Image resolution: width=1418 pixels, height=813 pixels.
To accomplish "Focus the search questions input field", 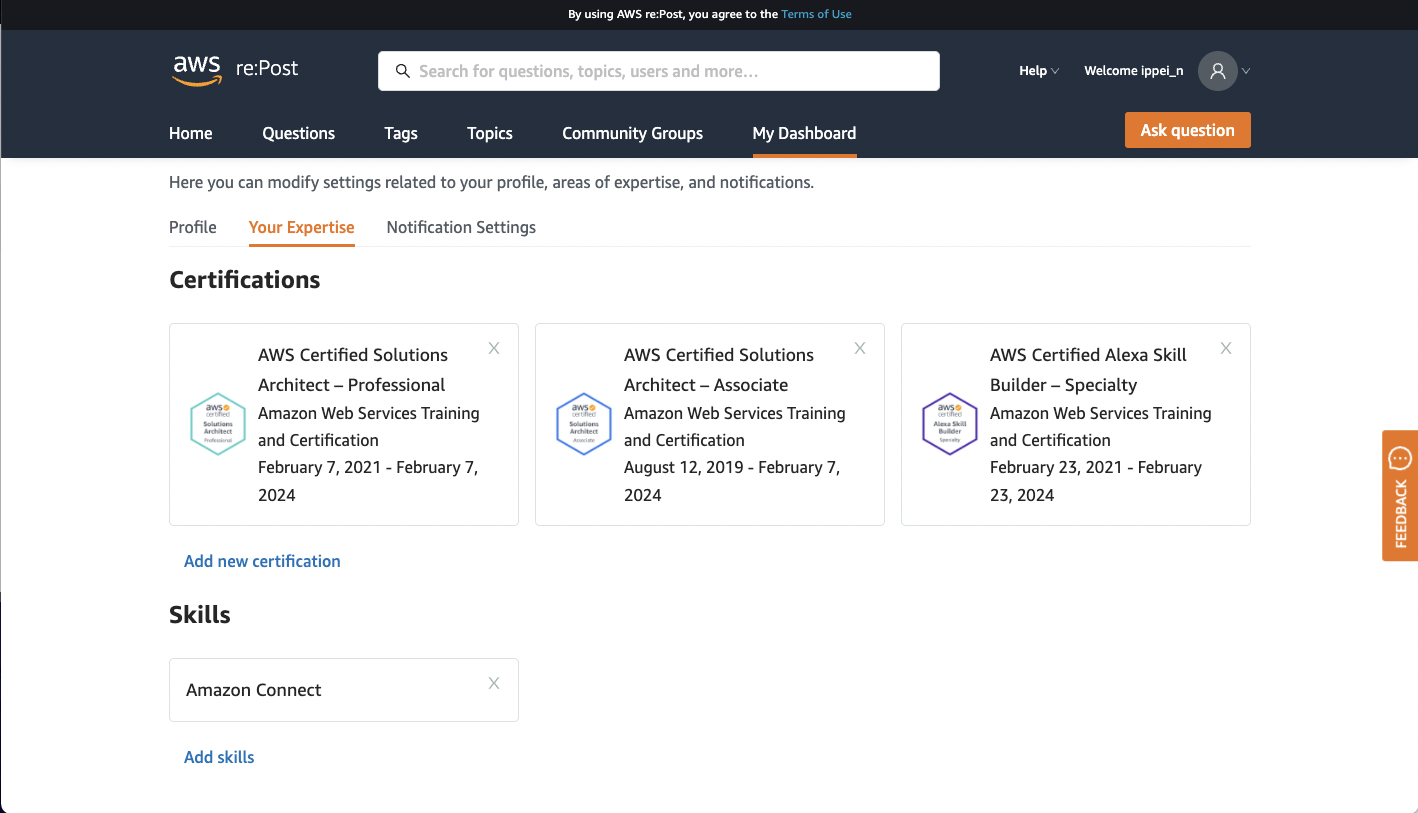I will 659,71.
